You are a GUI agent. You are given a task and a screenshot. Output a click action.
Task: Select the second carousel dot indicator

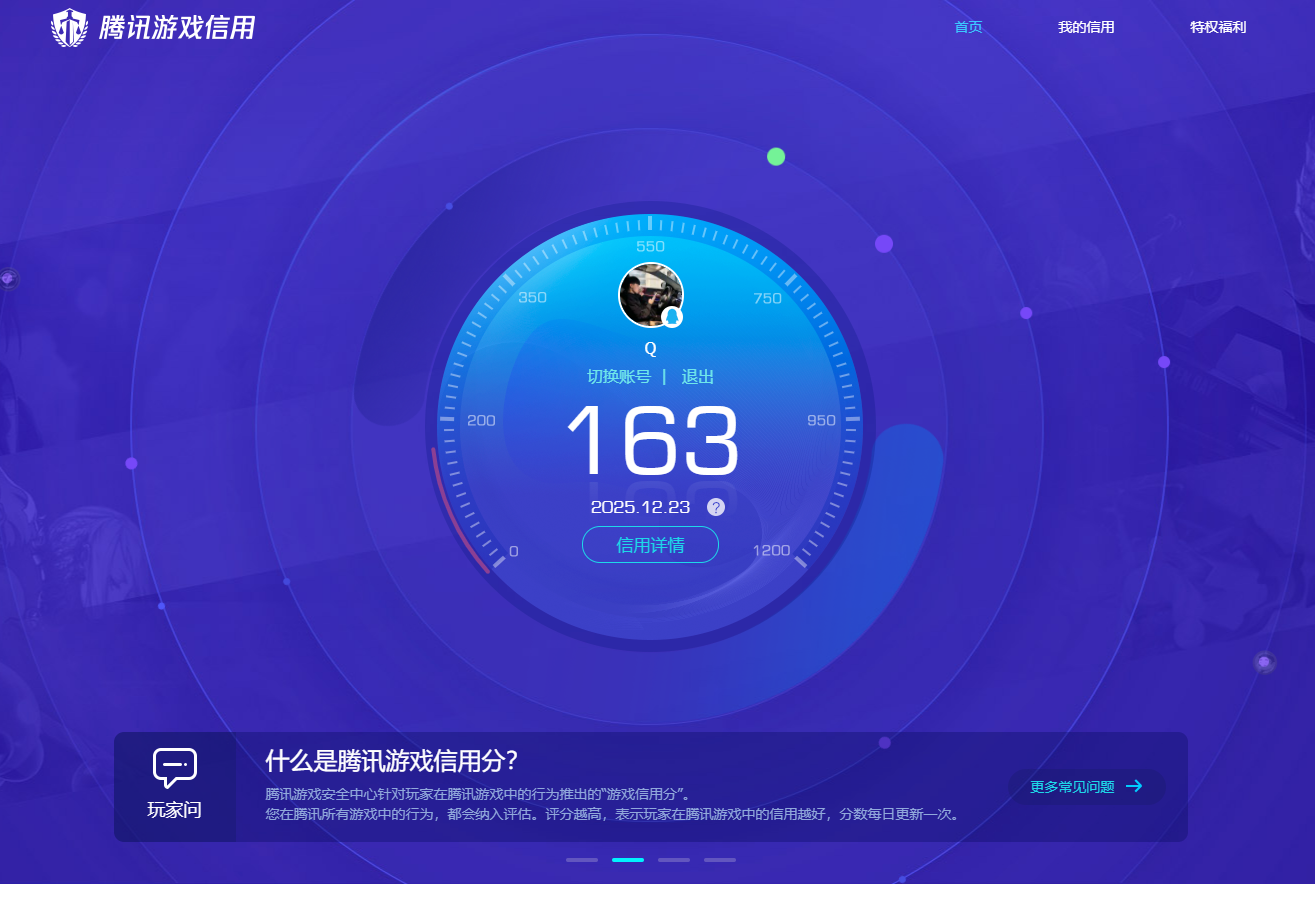pos(628,859)
